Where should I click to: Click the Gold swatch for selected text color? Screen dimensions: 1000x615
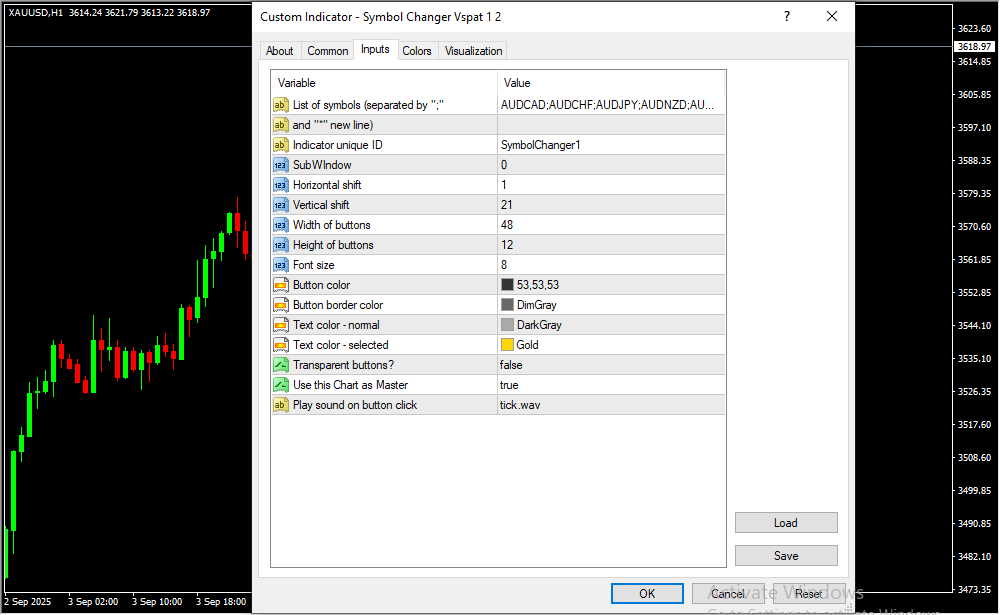[507, 345]
